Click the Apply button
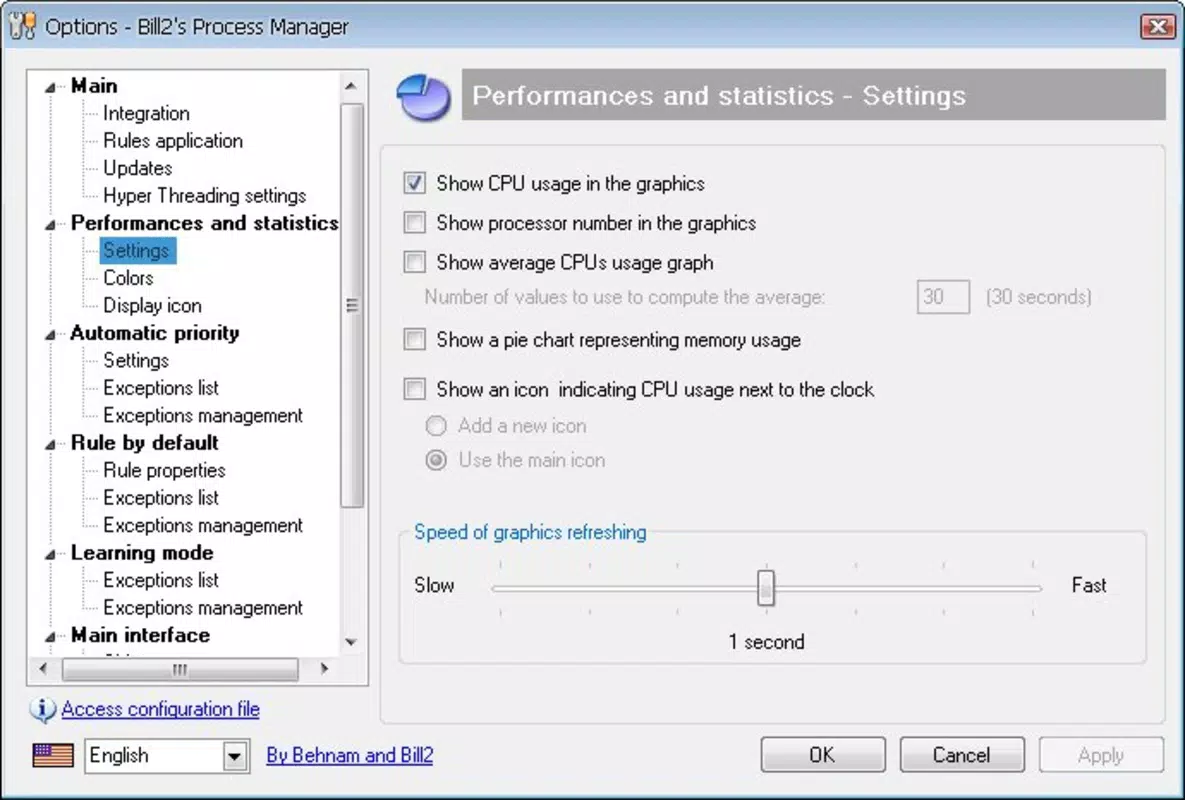 (x=1101, y=755)
